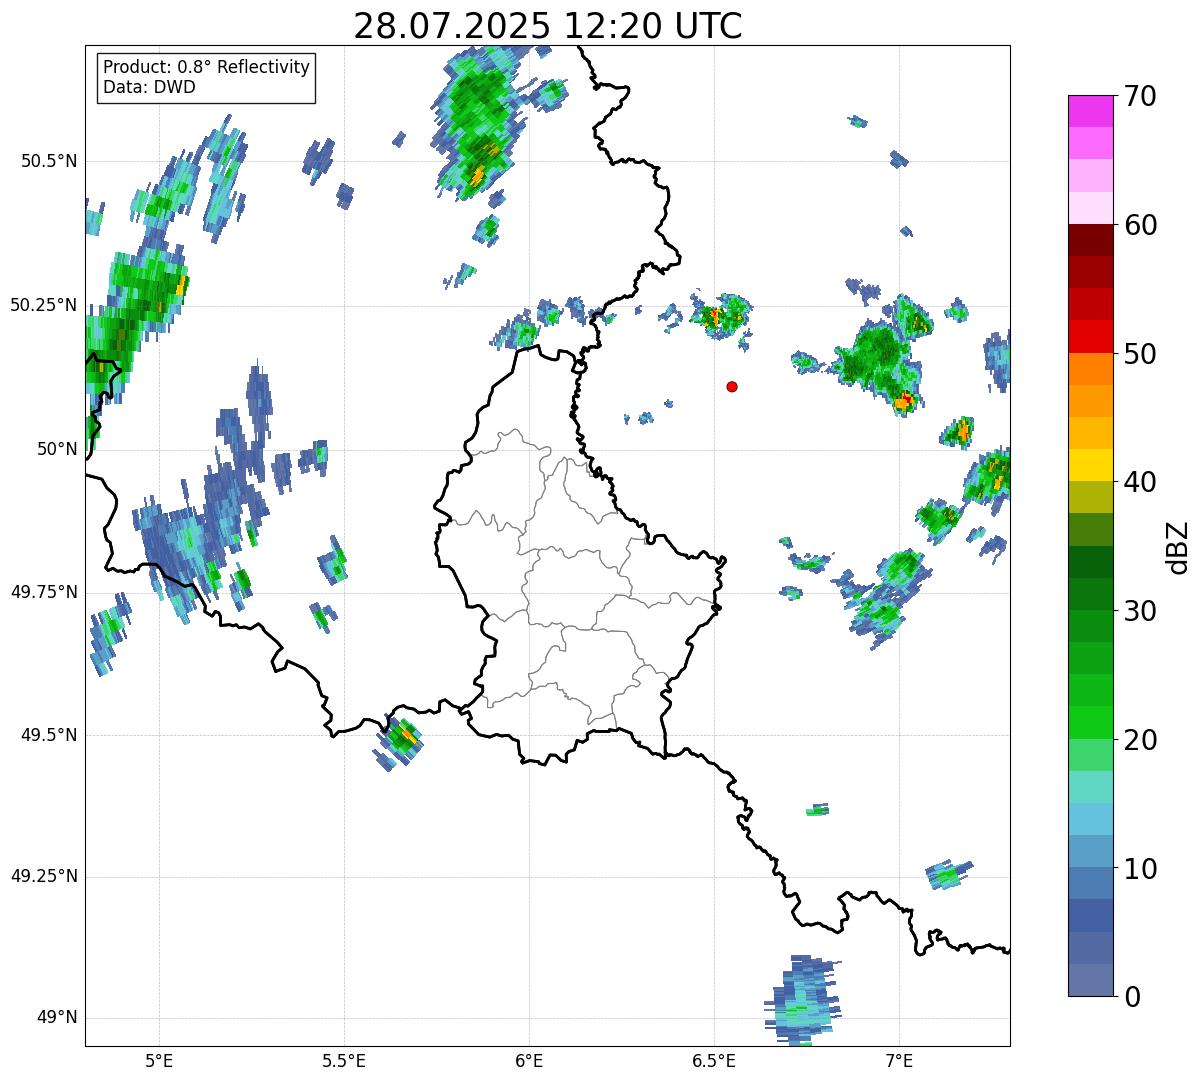Click the latitude label "50°N"
This screenshot has height=1081, width=1202.
57,450
